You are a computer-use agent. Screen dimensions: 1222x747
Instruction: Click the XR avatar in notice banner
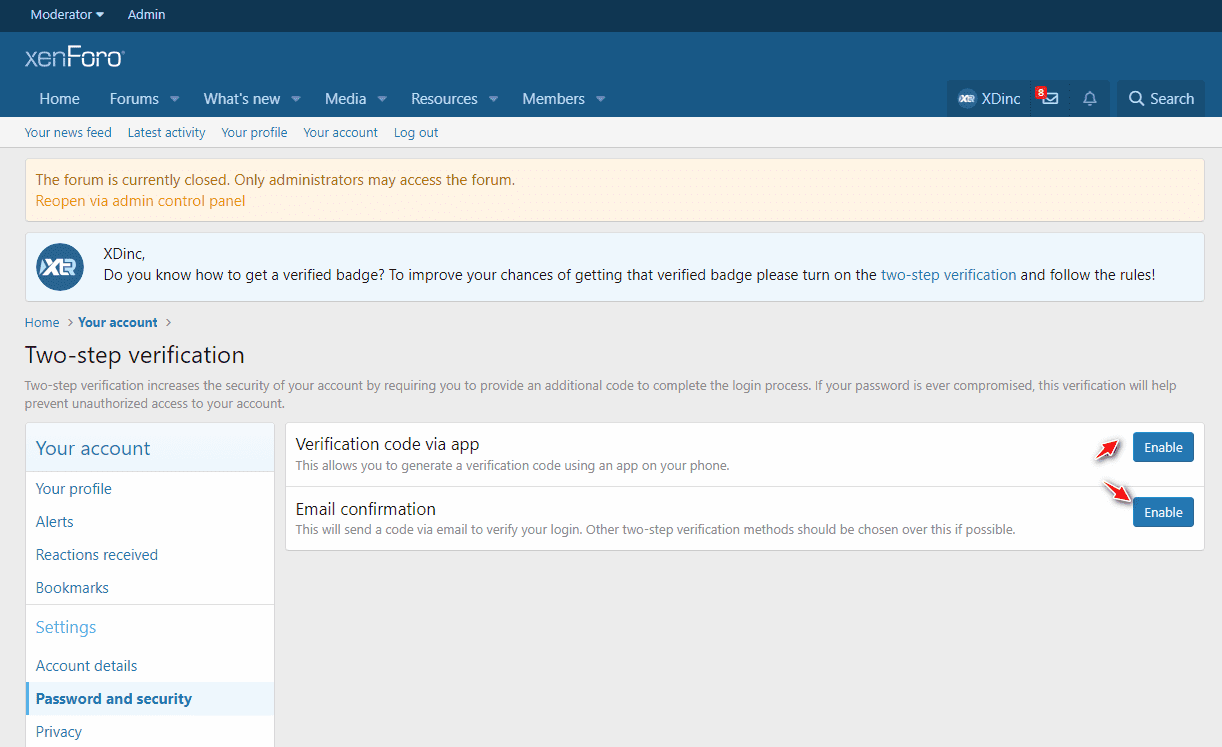pos(60,267)
